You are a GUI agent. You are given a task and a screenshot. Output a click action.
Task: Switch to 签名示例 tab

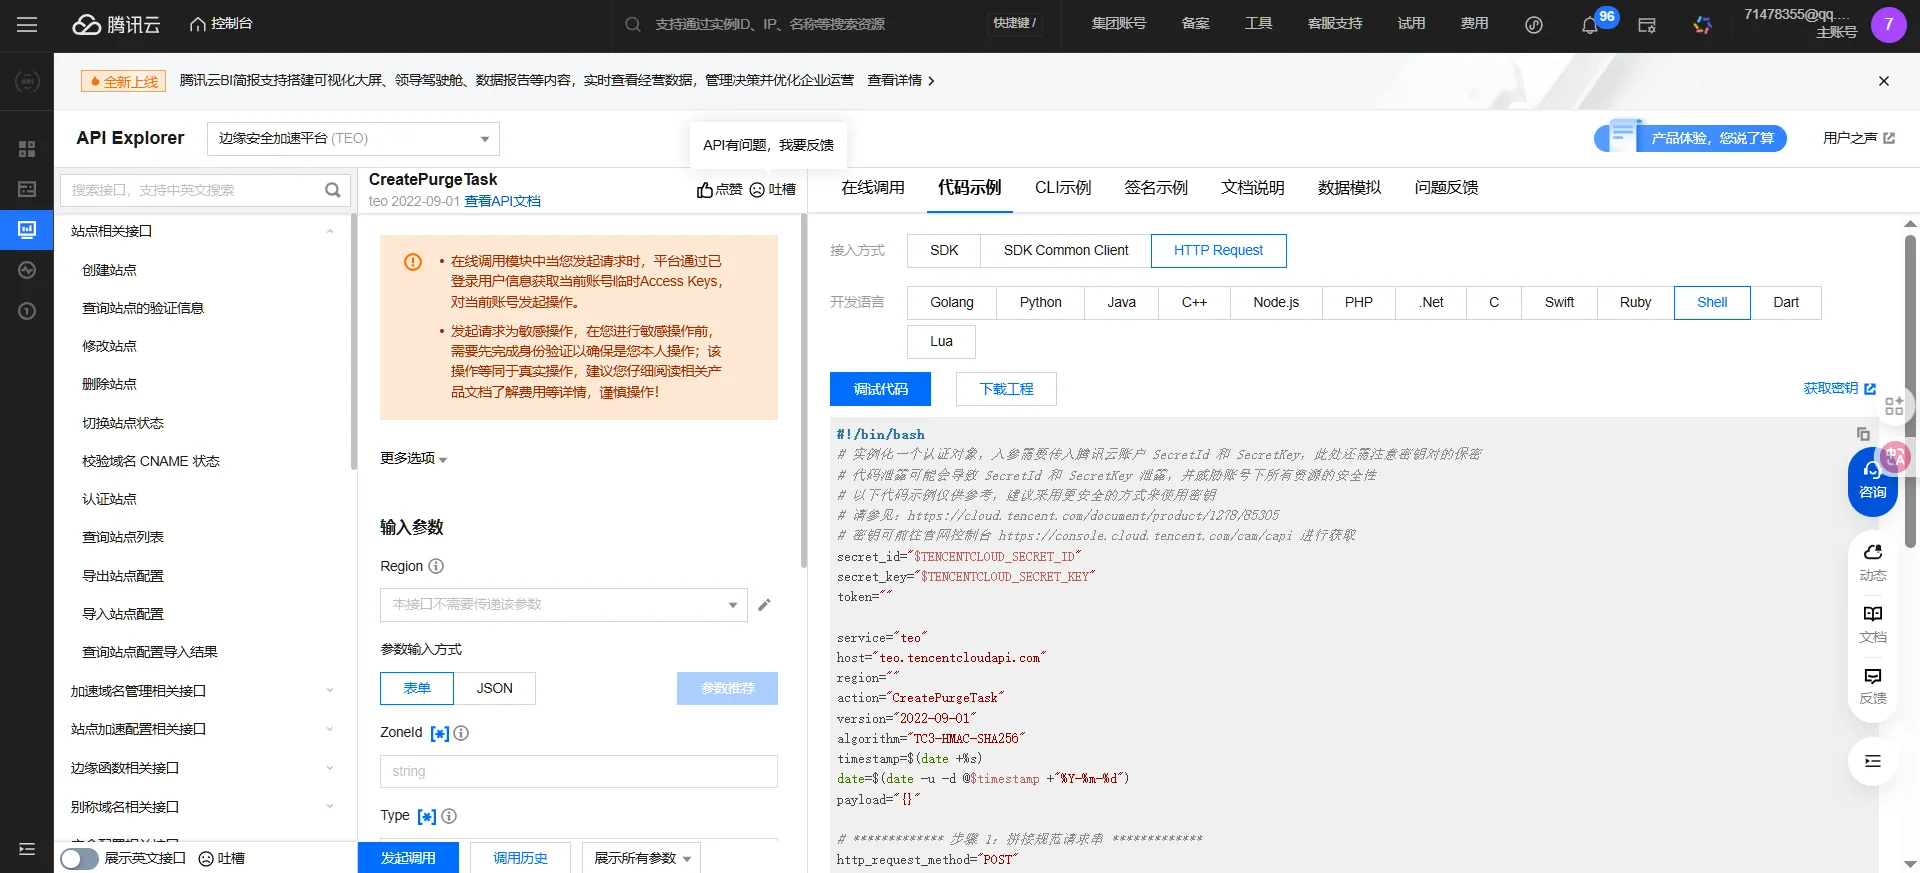(x=1156, y=188)
